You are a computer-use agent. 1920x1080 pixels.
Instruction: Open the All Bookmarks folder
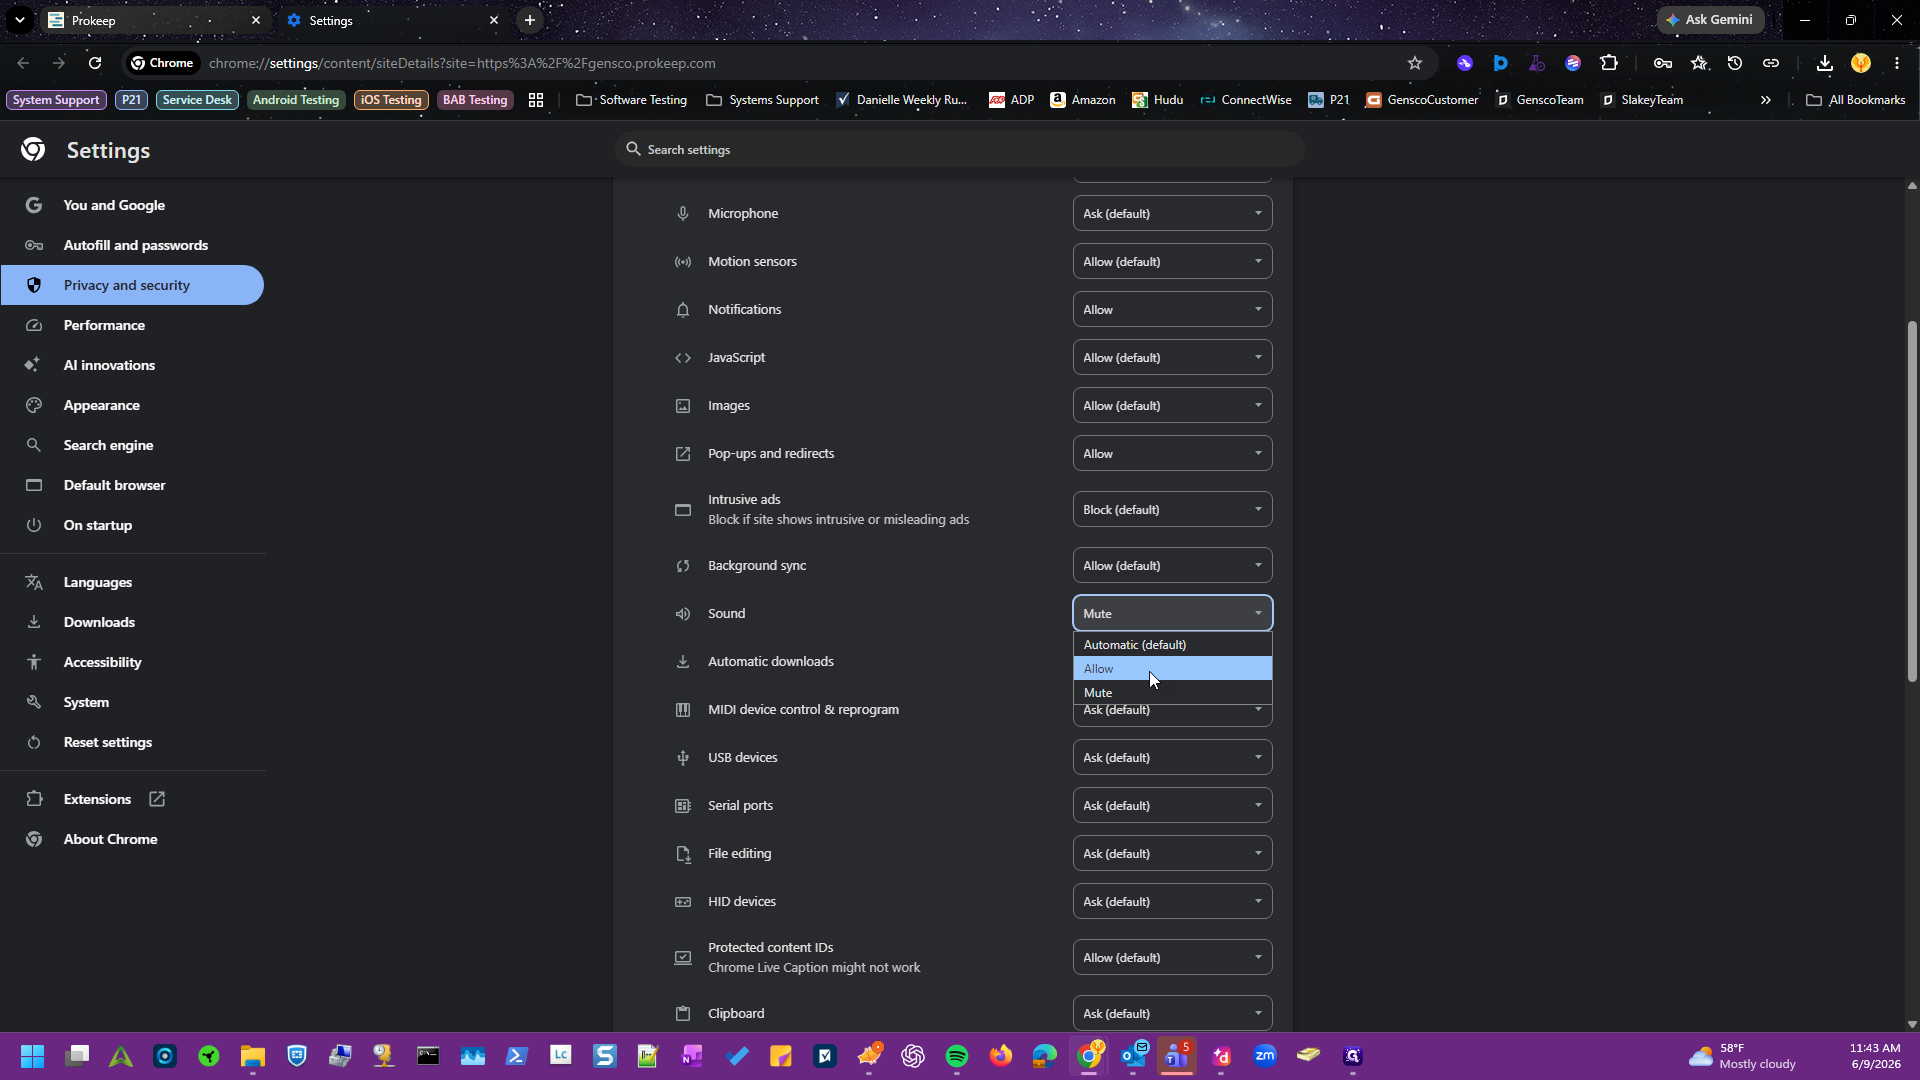(x=1856, y=100)
